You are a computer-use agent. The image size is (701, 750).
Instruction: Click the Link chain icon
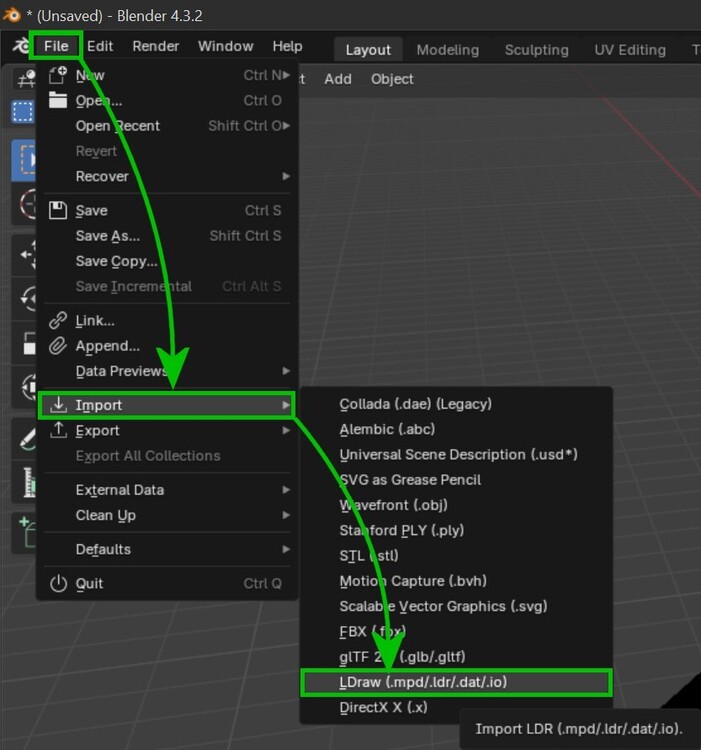pyautogui.click(x=58, y=321)
